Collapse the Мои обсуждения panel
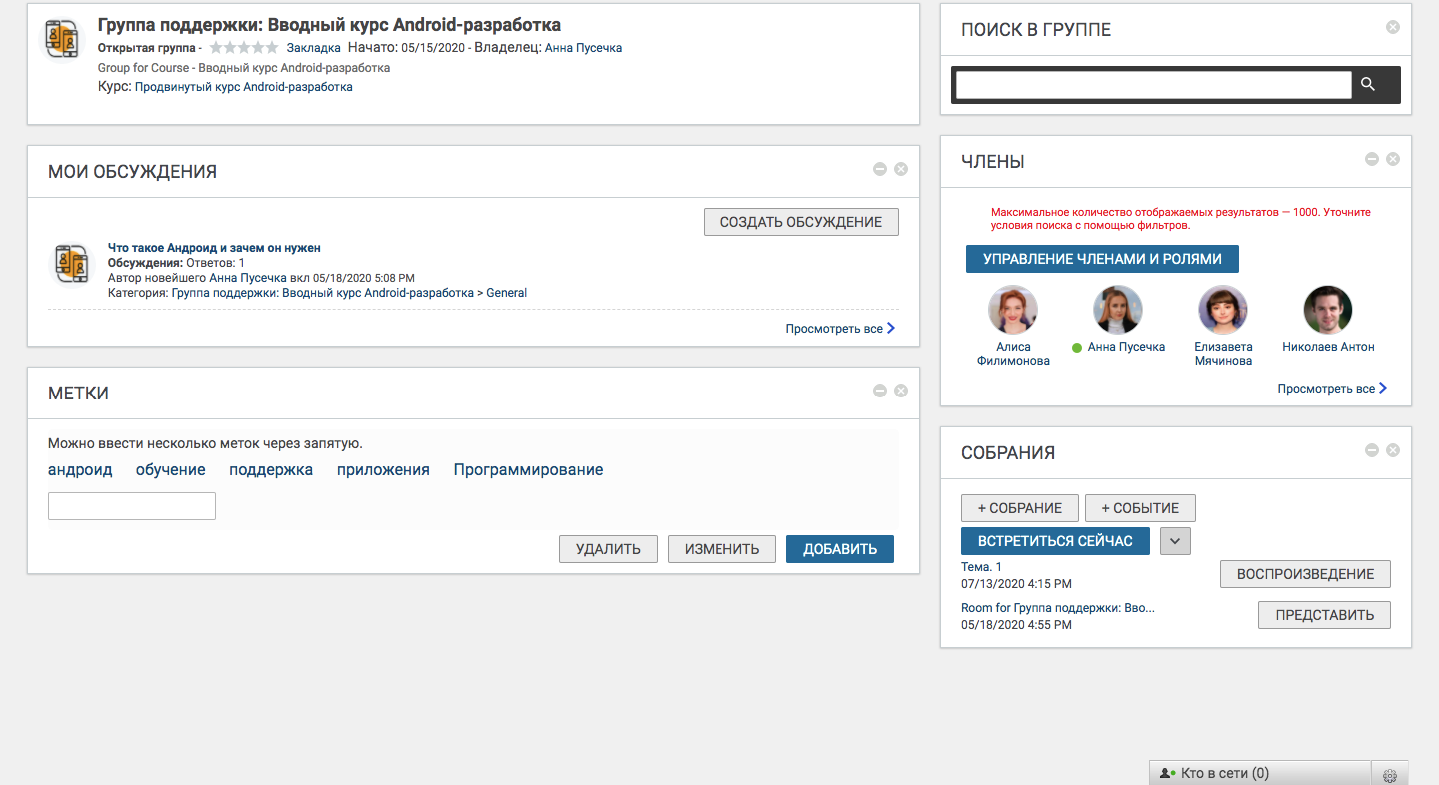The height and width of the screenshot is (785, 1439). click(x=880, y=170)
